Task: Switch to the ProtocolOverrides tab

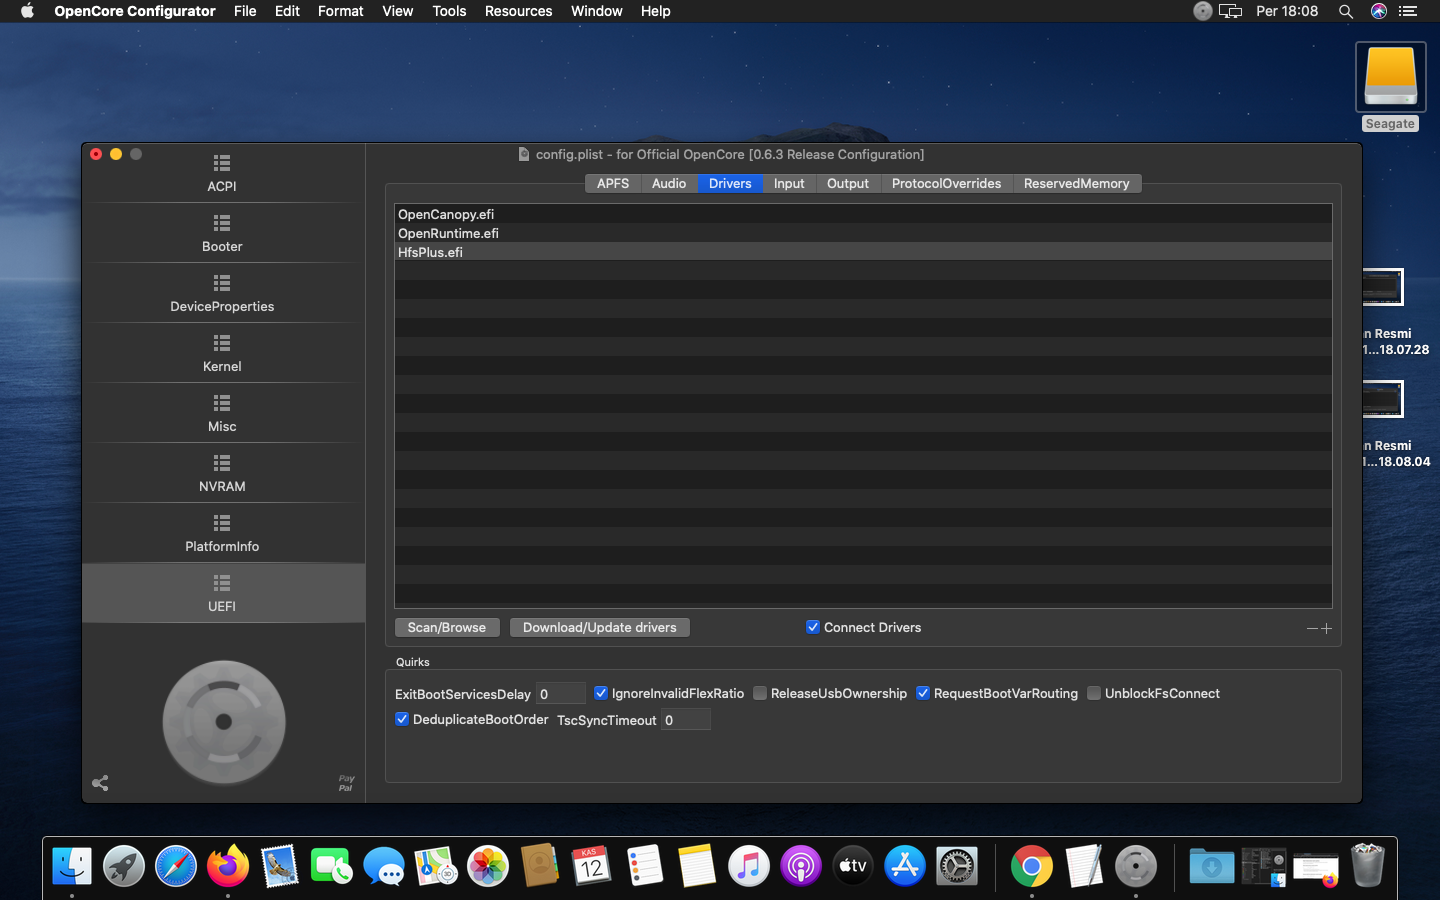Action: click(x=946, y=183)
